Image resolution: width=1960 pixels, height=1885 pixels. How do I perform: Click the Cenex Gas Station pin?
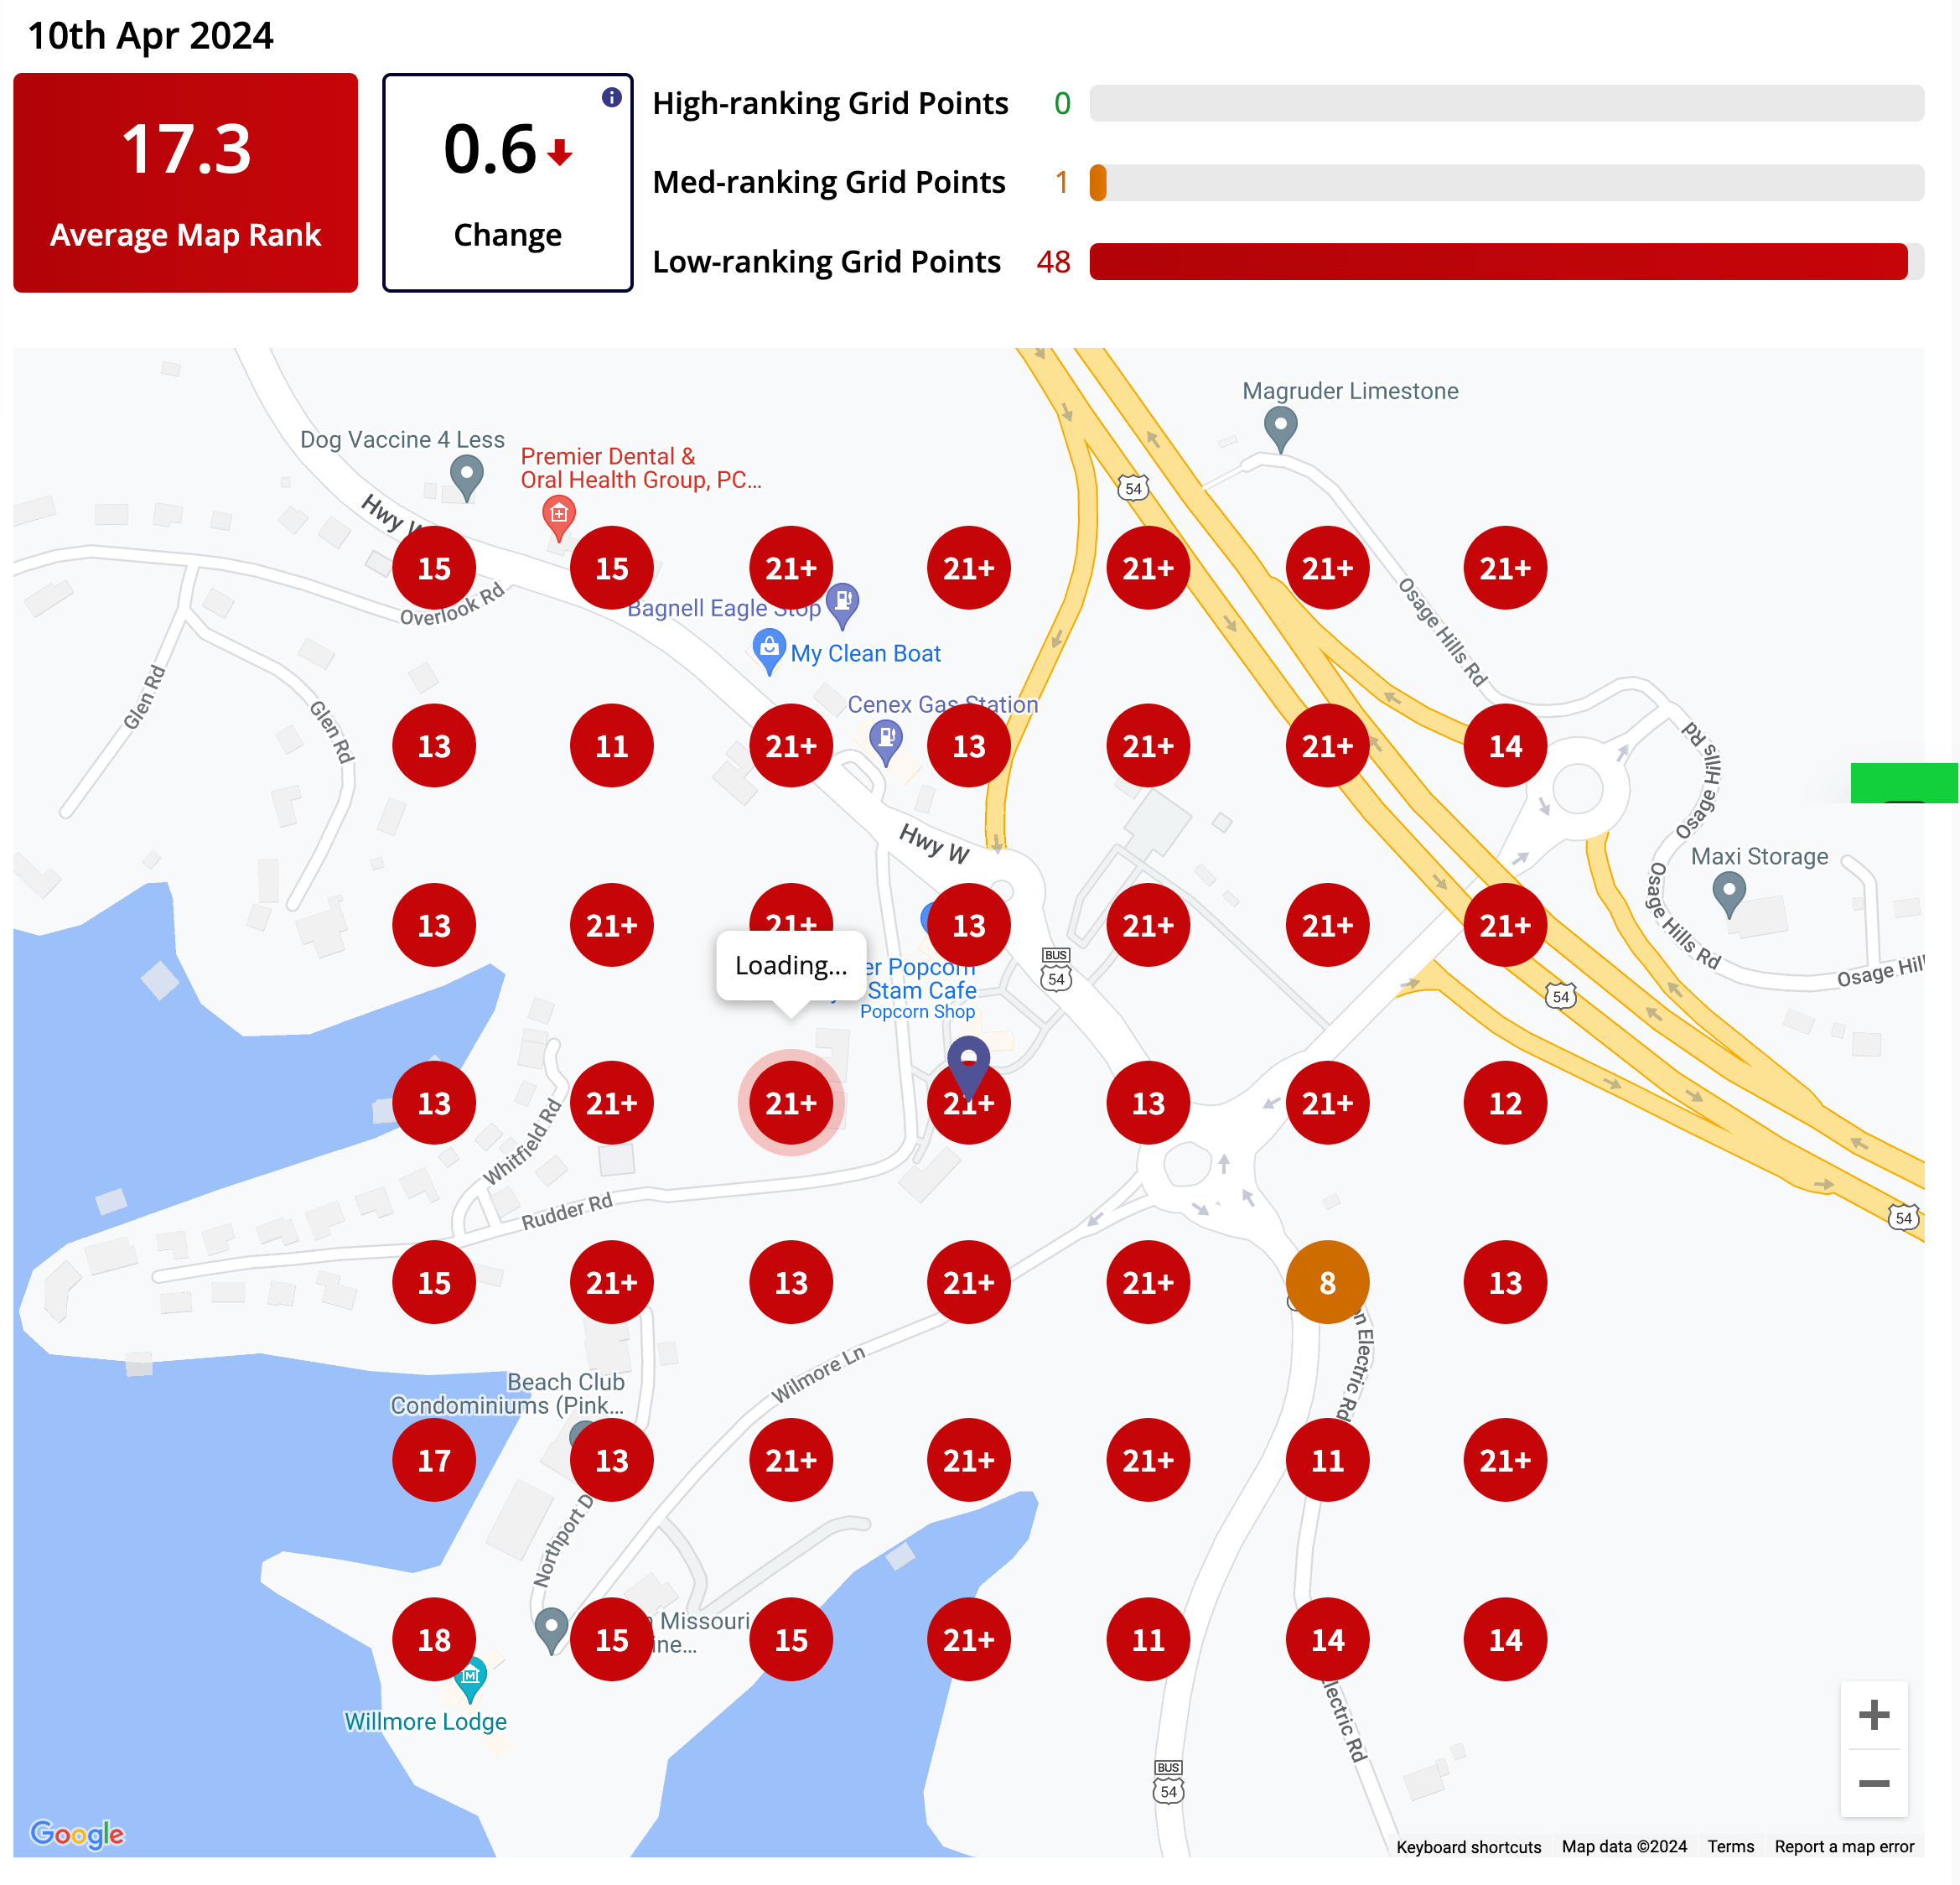pyautogui.click(x=885, y=744)
